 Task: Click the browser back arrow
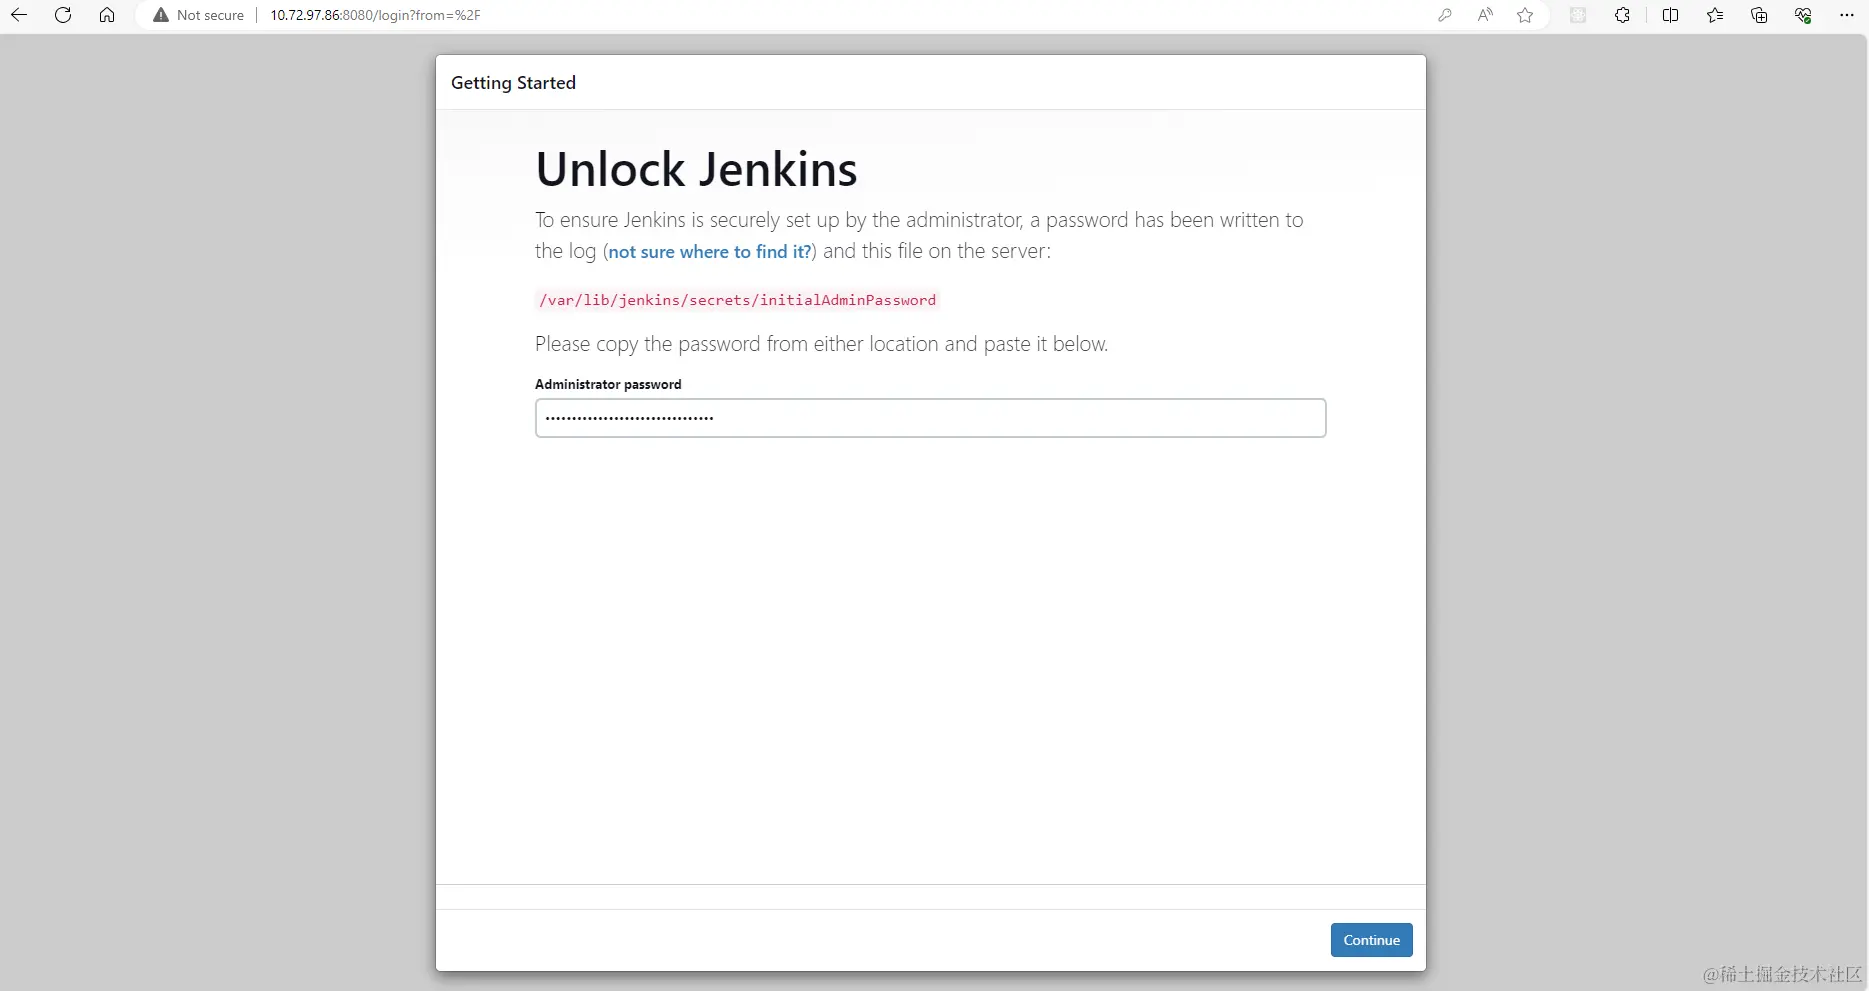(18, 15)
